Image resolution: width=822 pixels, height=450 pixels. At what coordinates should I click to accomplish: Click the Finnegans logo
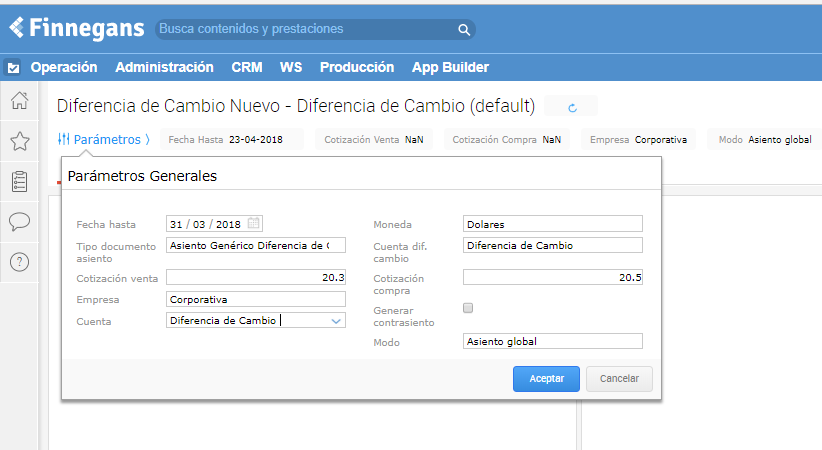tap(76, 28)
